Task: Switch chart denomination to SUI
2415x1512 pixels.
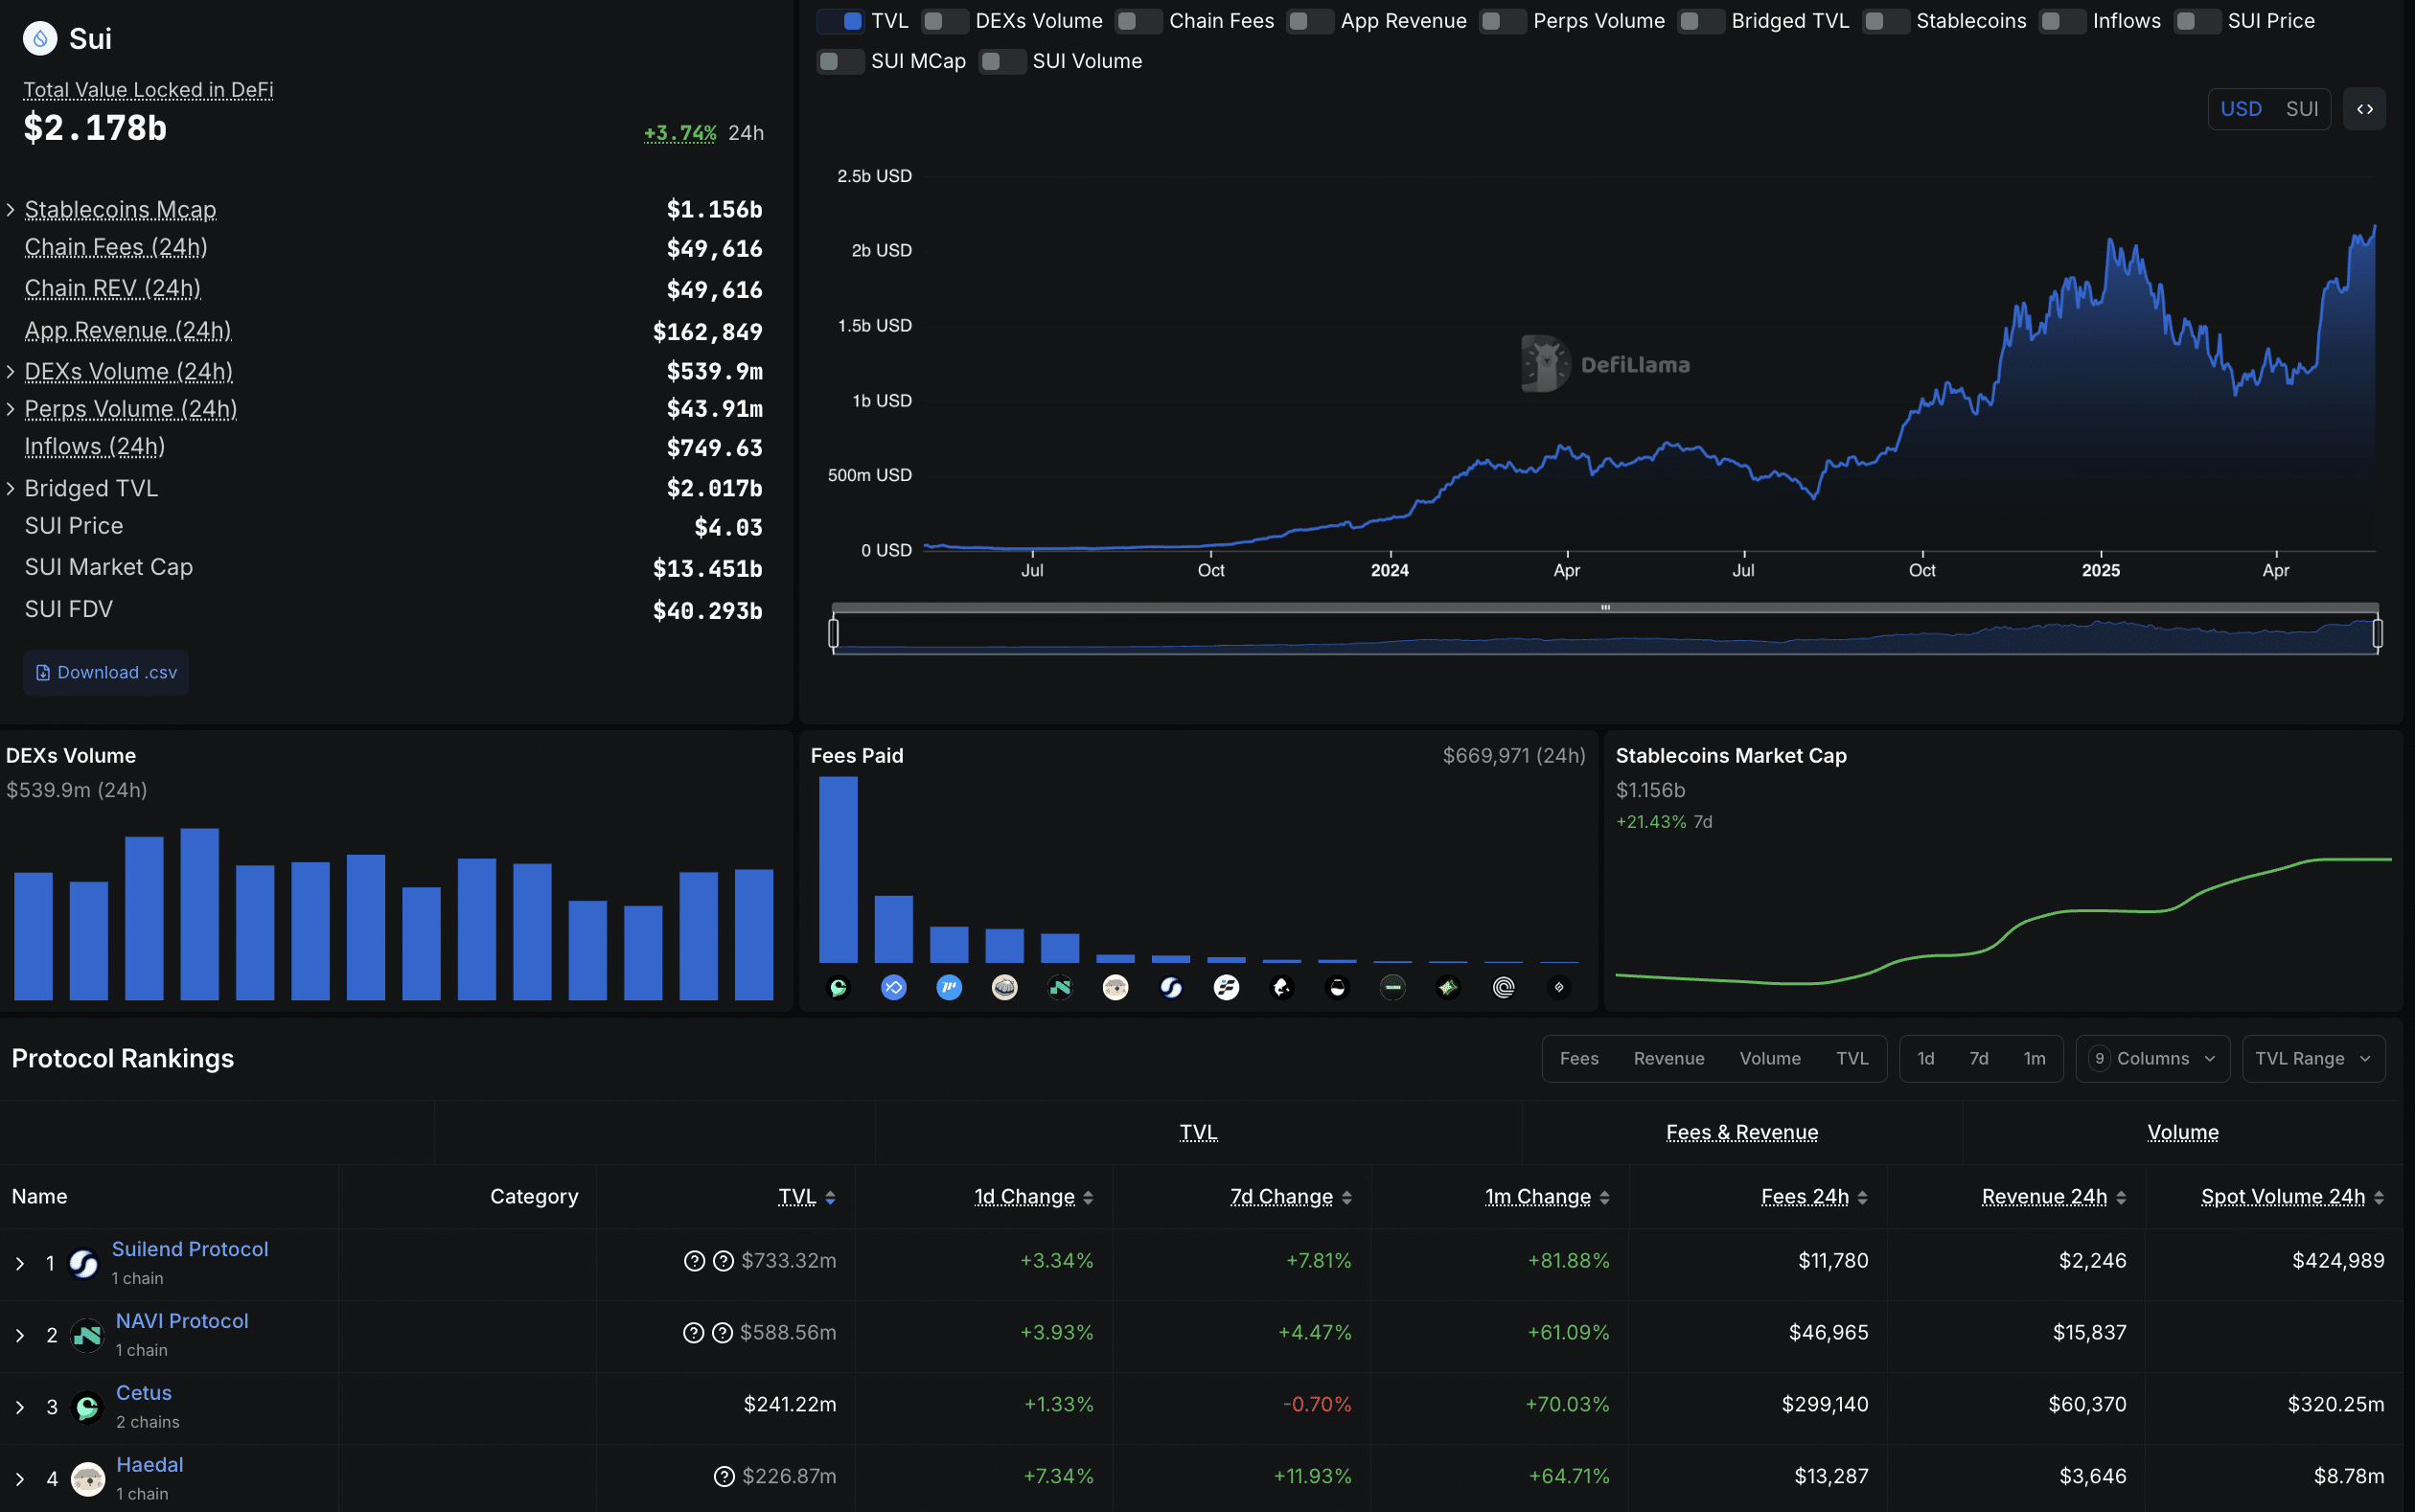Action: click(2301, 109)
